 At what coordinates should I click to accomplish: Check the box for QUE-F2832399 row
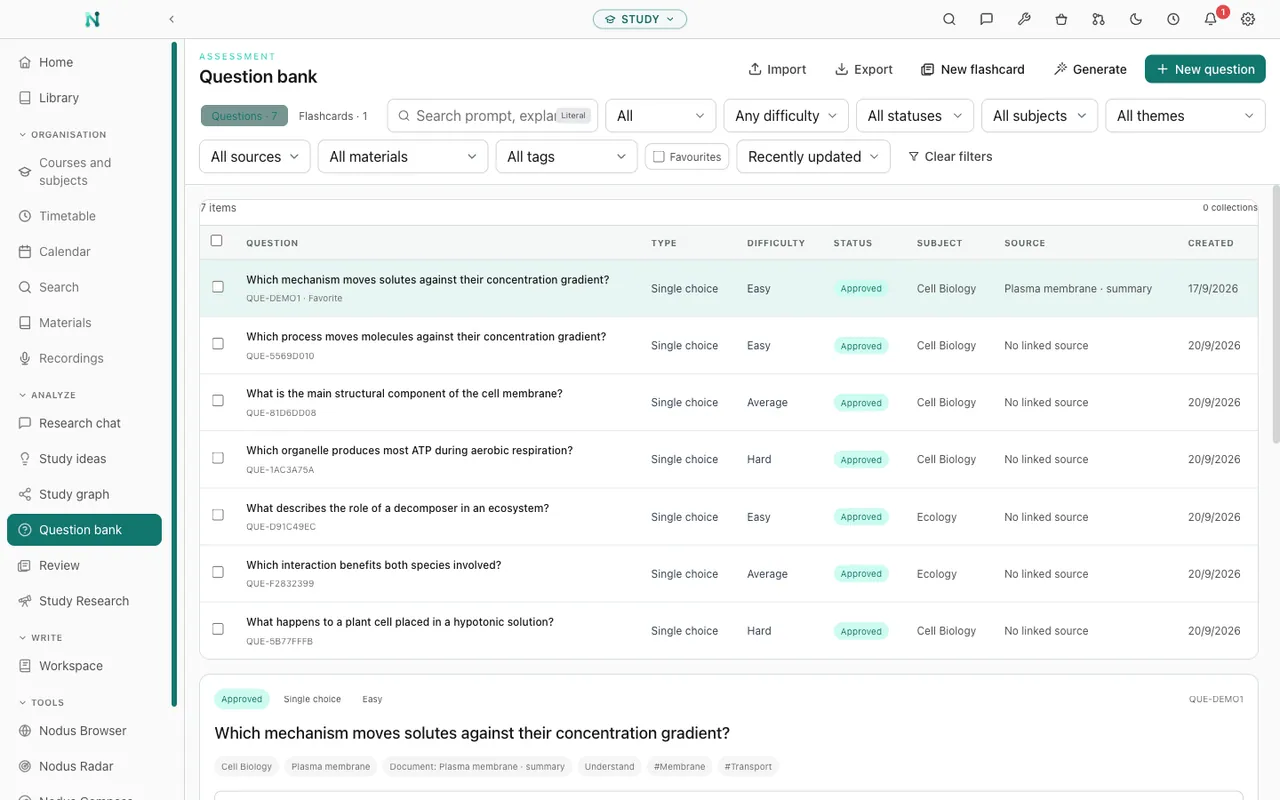(218, 572)
